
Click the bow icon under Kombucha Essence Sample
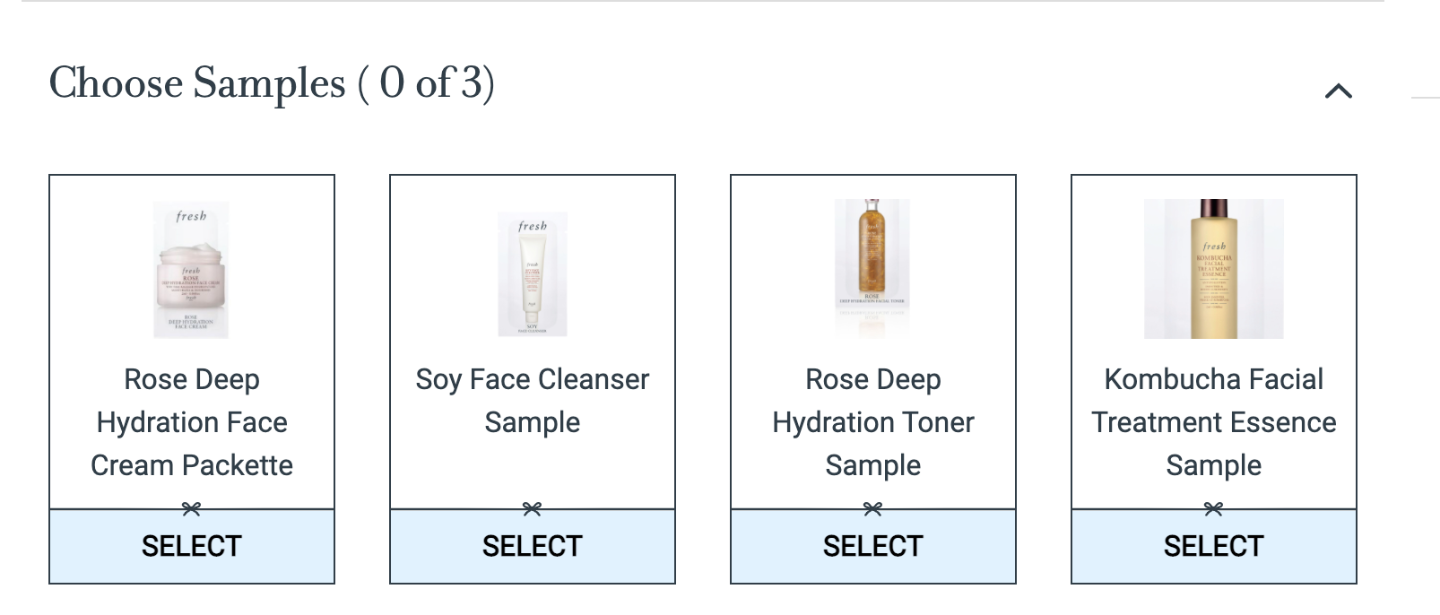(1214, 509)
